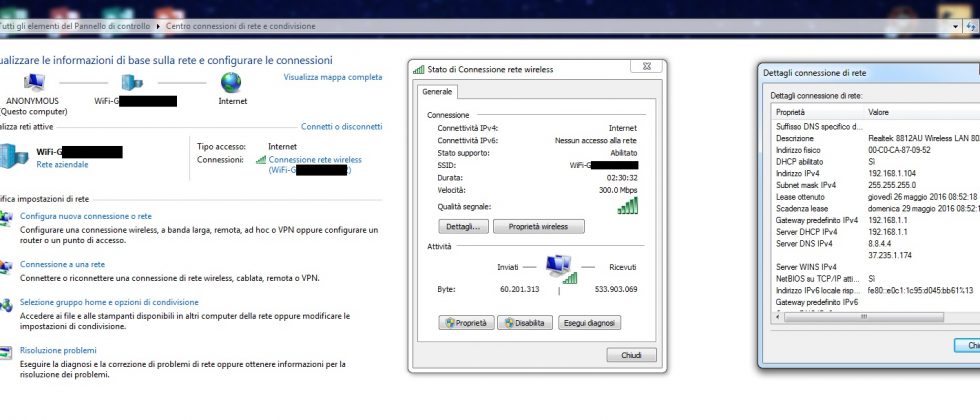The height and width of the screenshot is (420, 980).
Task: Go to Tutti gli elementi del Pannello di controllo breadcrumb
Action: (75, 26)
